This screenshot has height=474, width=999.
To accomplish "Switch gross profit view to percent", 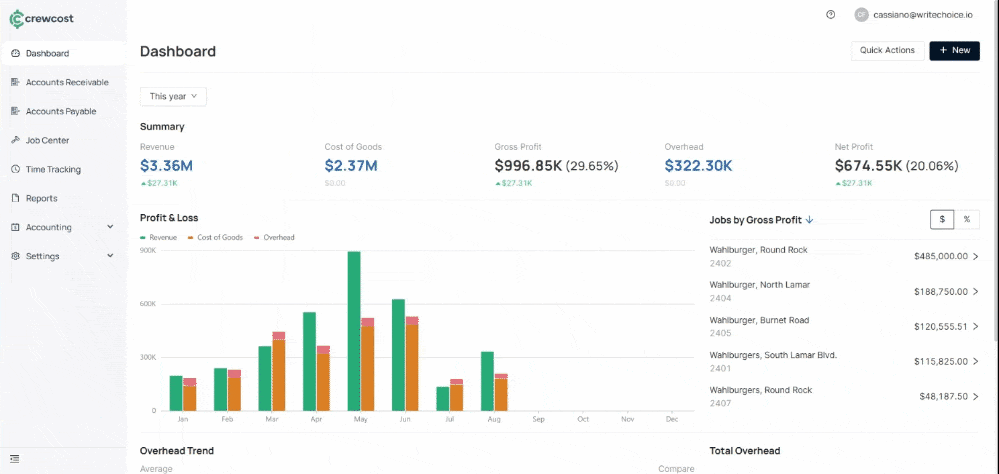I will [967, 220].
